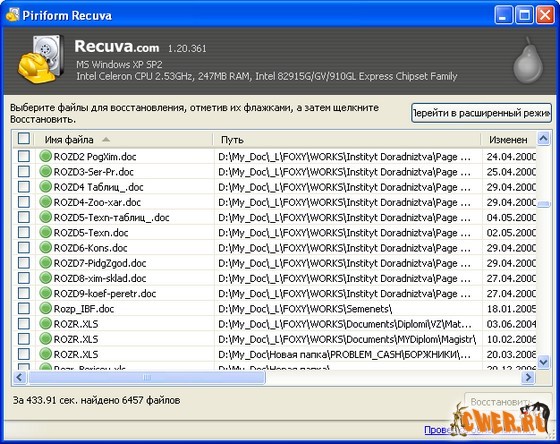
Task: Click the date 25.04.2000 cell
Action: click(511, 172)
